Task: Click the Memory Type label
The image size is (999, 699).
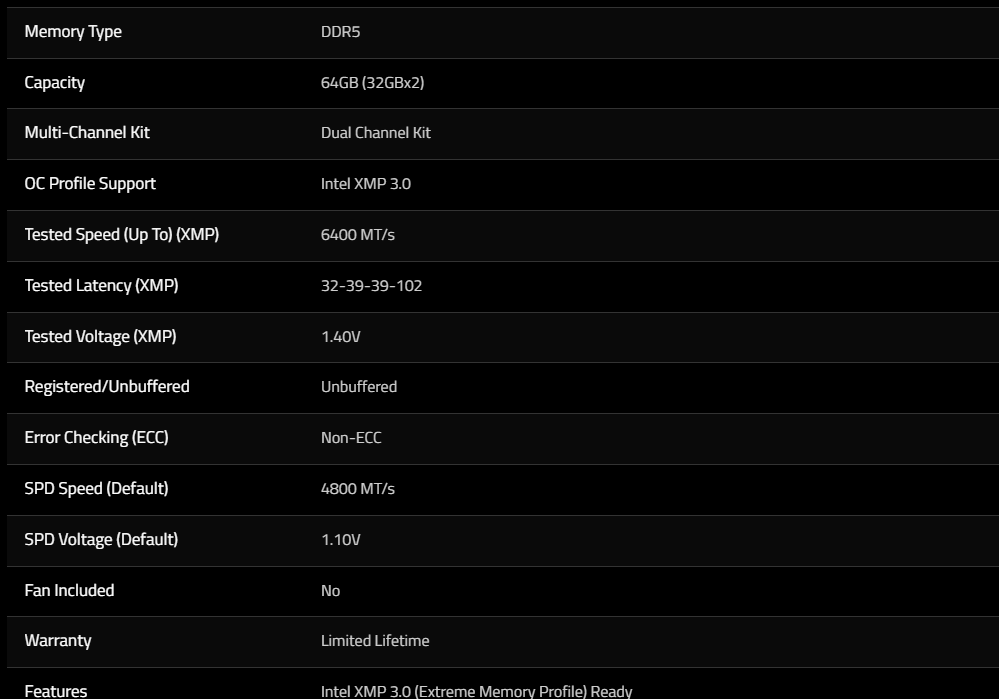Action: [x=73, y=32]
